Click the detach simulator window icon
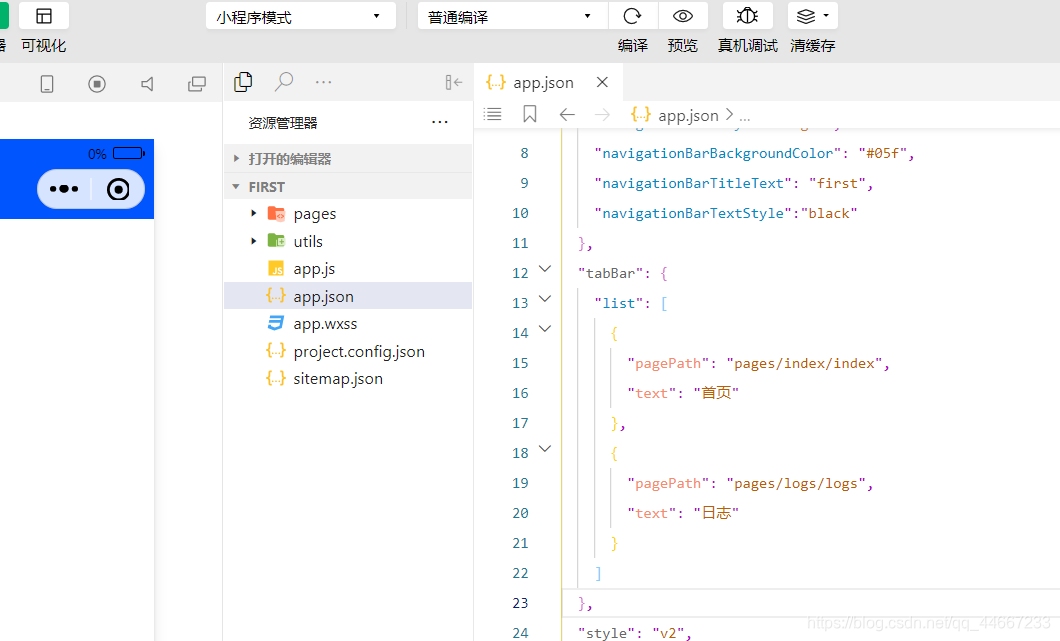The height and width of the screenshot is (641, 1060). 197,84
